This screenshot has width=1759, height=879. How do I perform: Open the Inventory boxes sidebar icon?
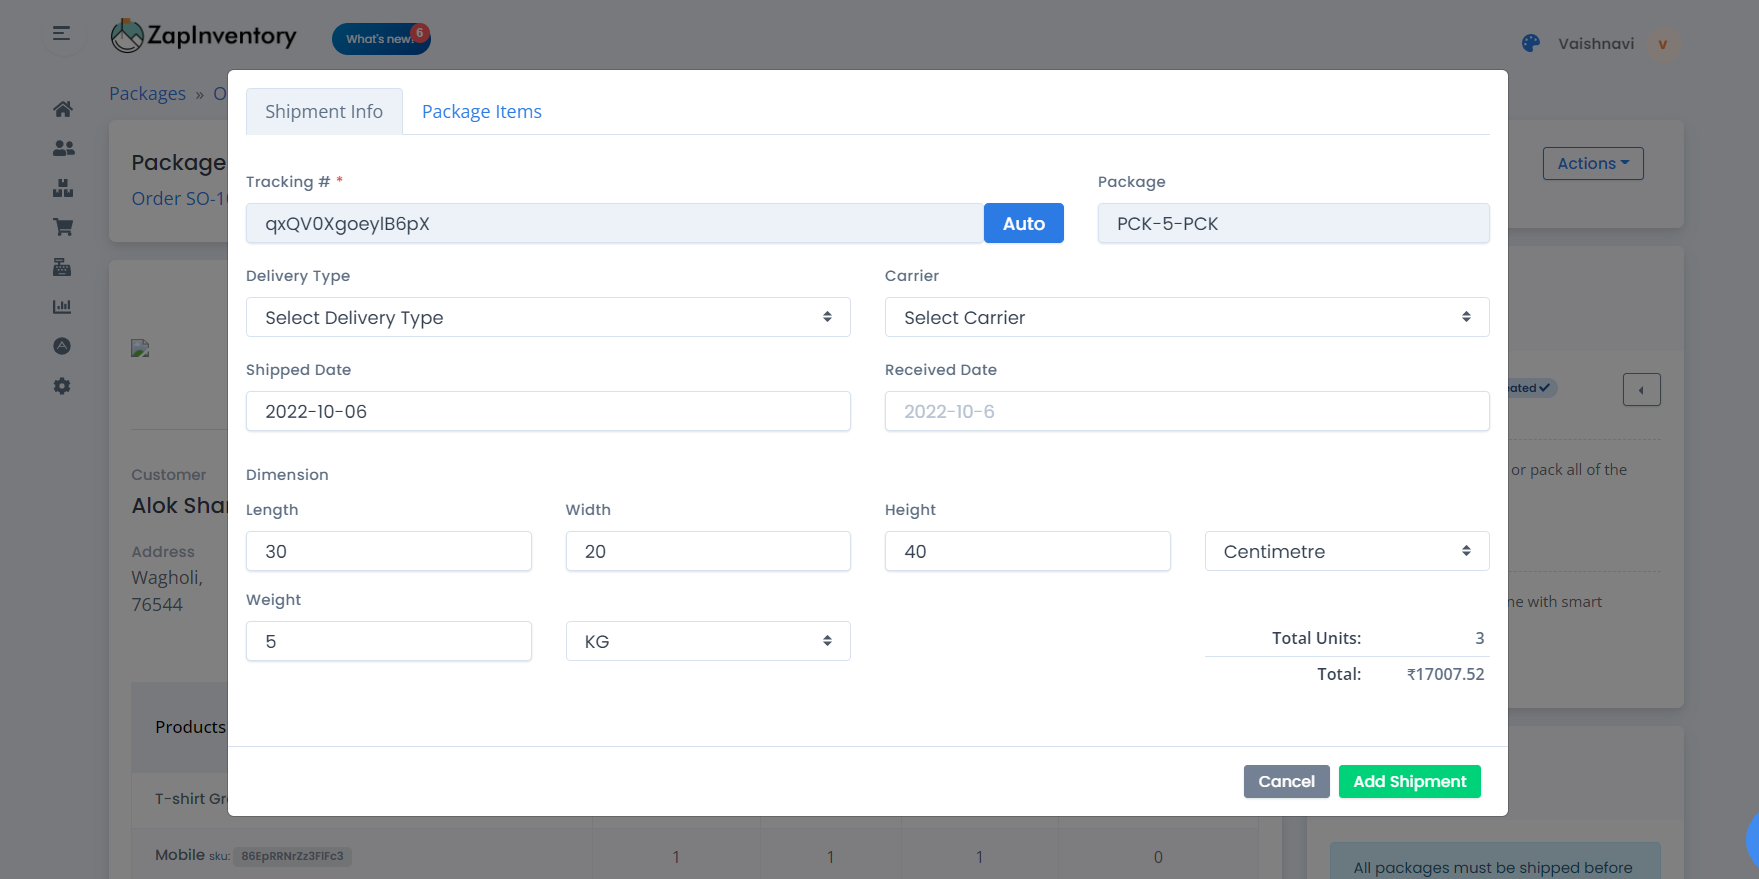[63, 188]
